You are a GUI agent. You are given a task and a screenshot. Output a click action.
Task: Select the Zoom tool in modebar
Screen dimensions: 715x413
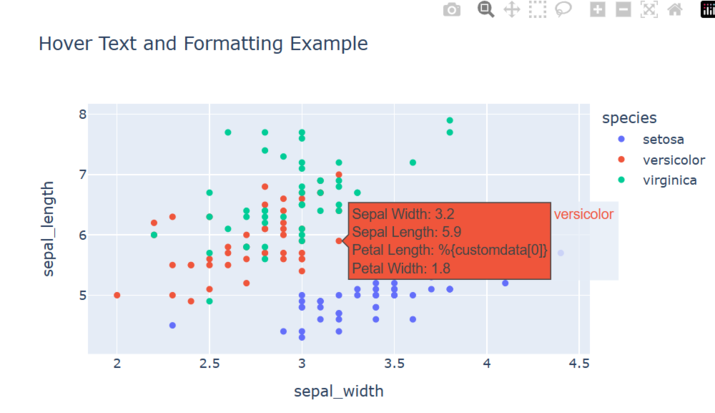[485, 10]
